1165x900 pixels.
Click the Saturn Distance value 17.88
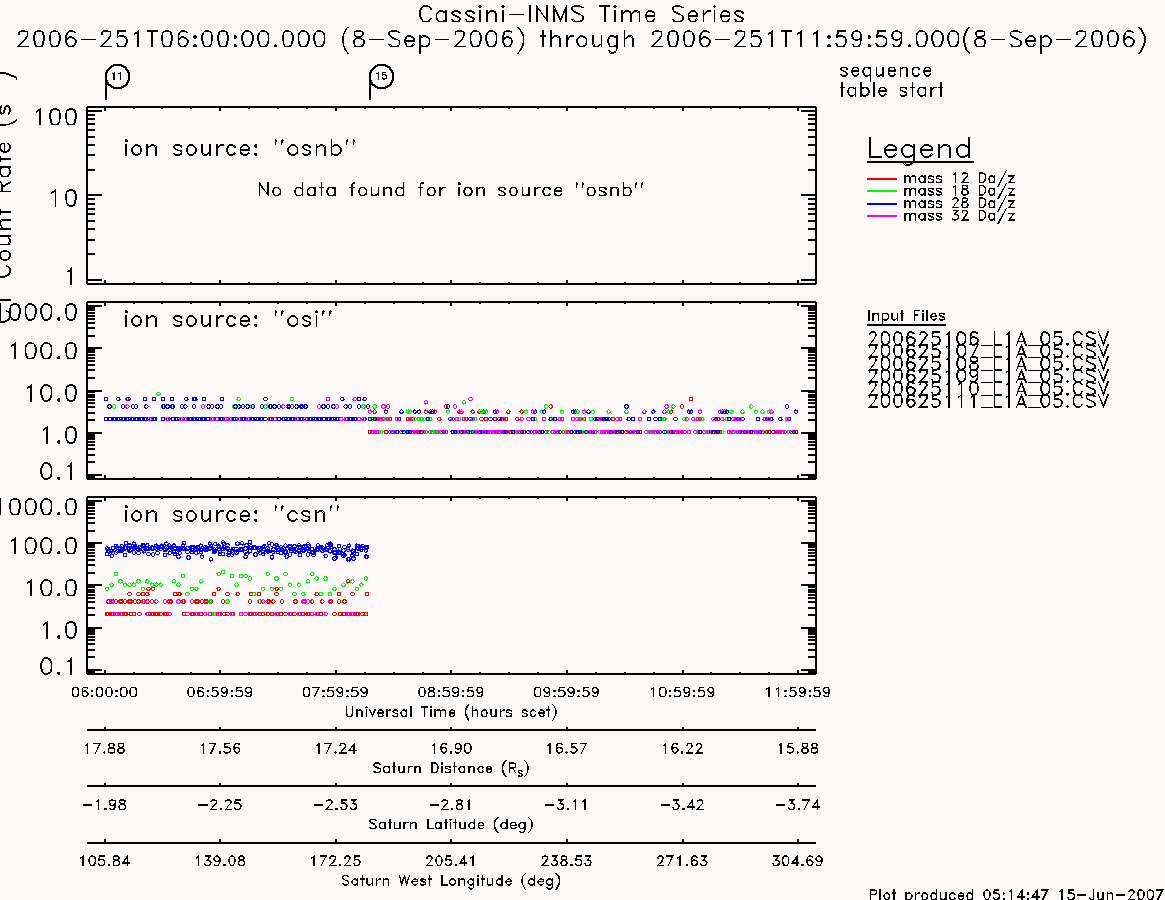click(104, 748)
